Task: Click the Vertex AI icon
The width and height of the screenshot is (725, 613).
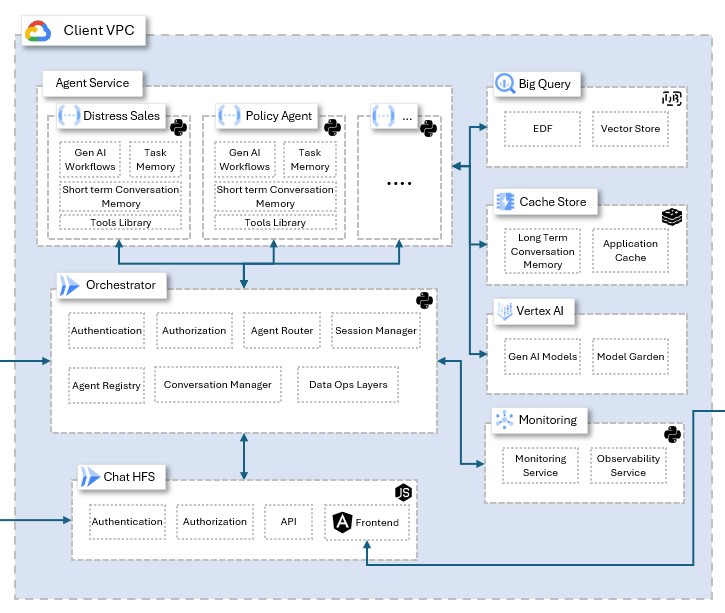Action: (x=505, y=312)
